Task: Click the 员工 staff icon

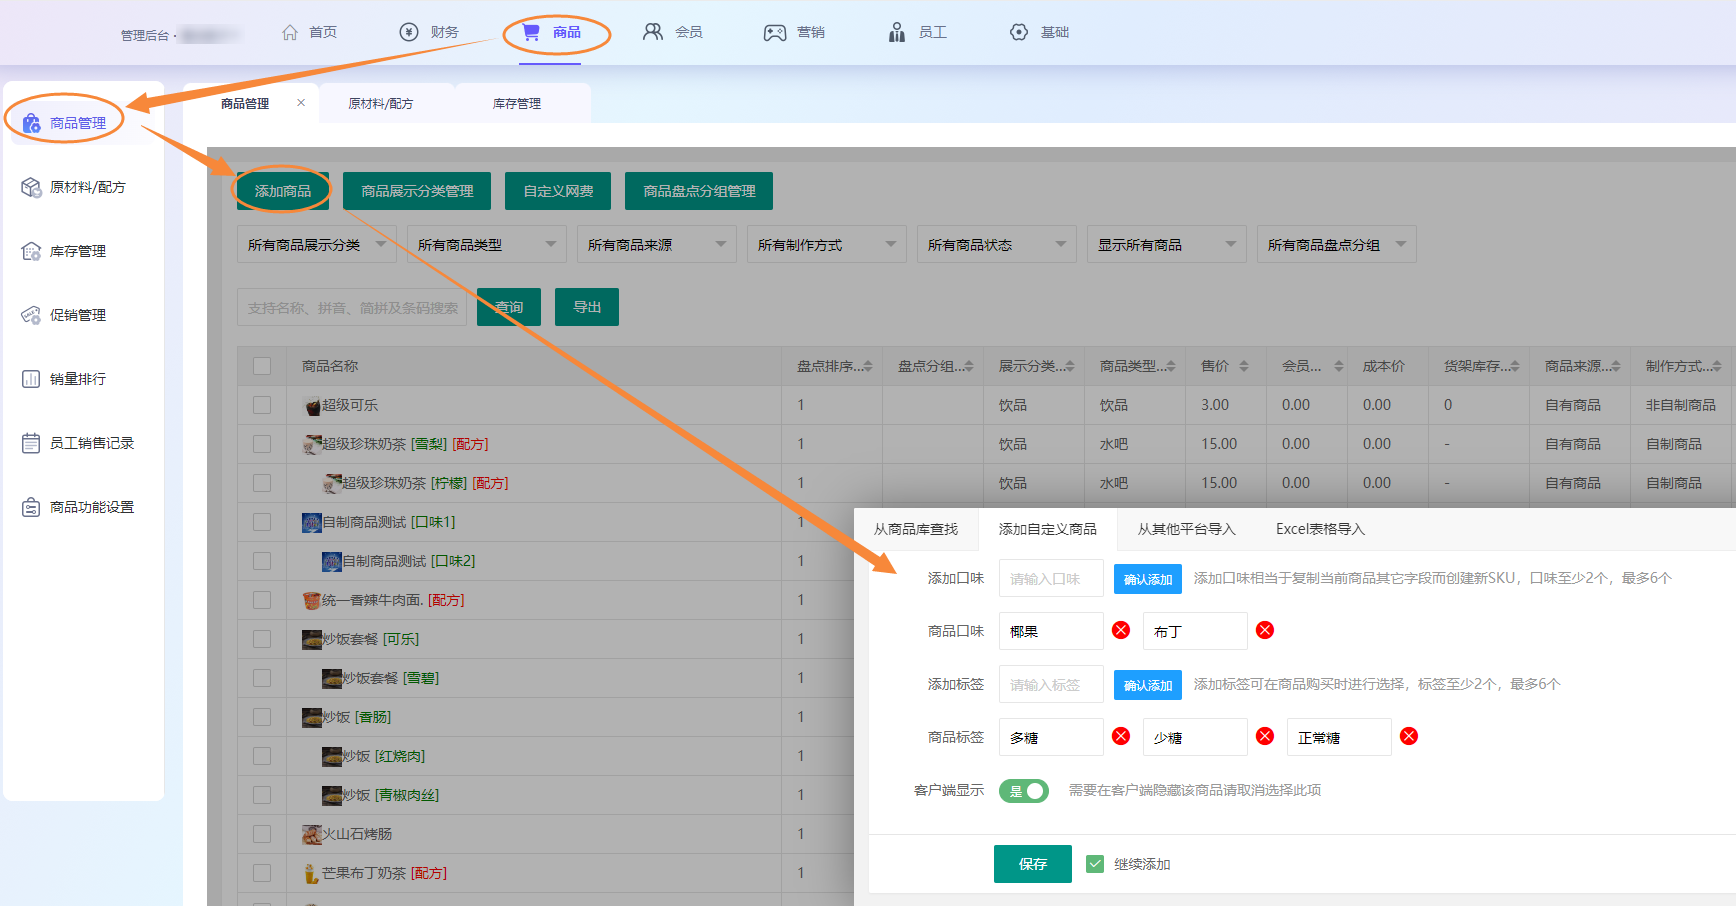Action: click(897, 32)
